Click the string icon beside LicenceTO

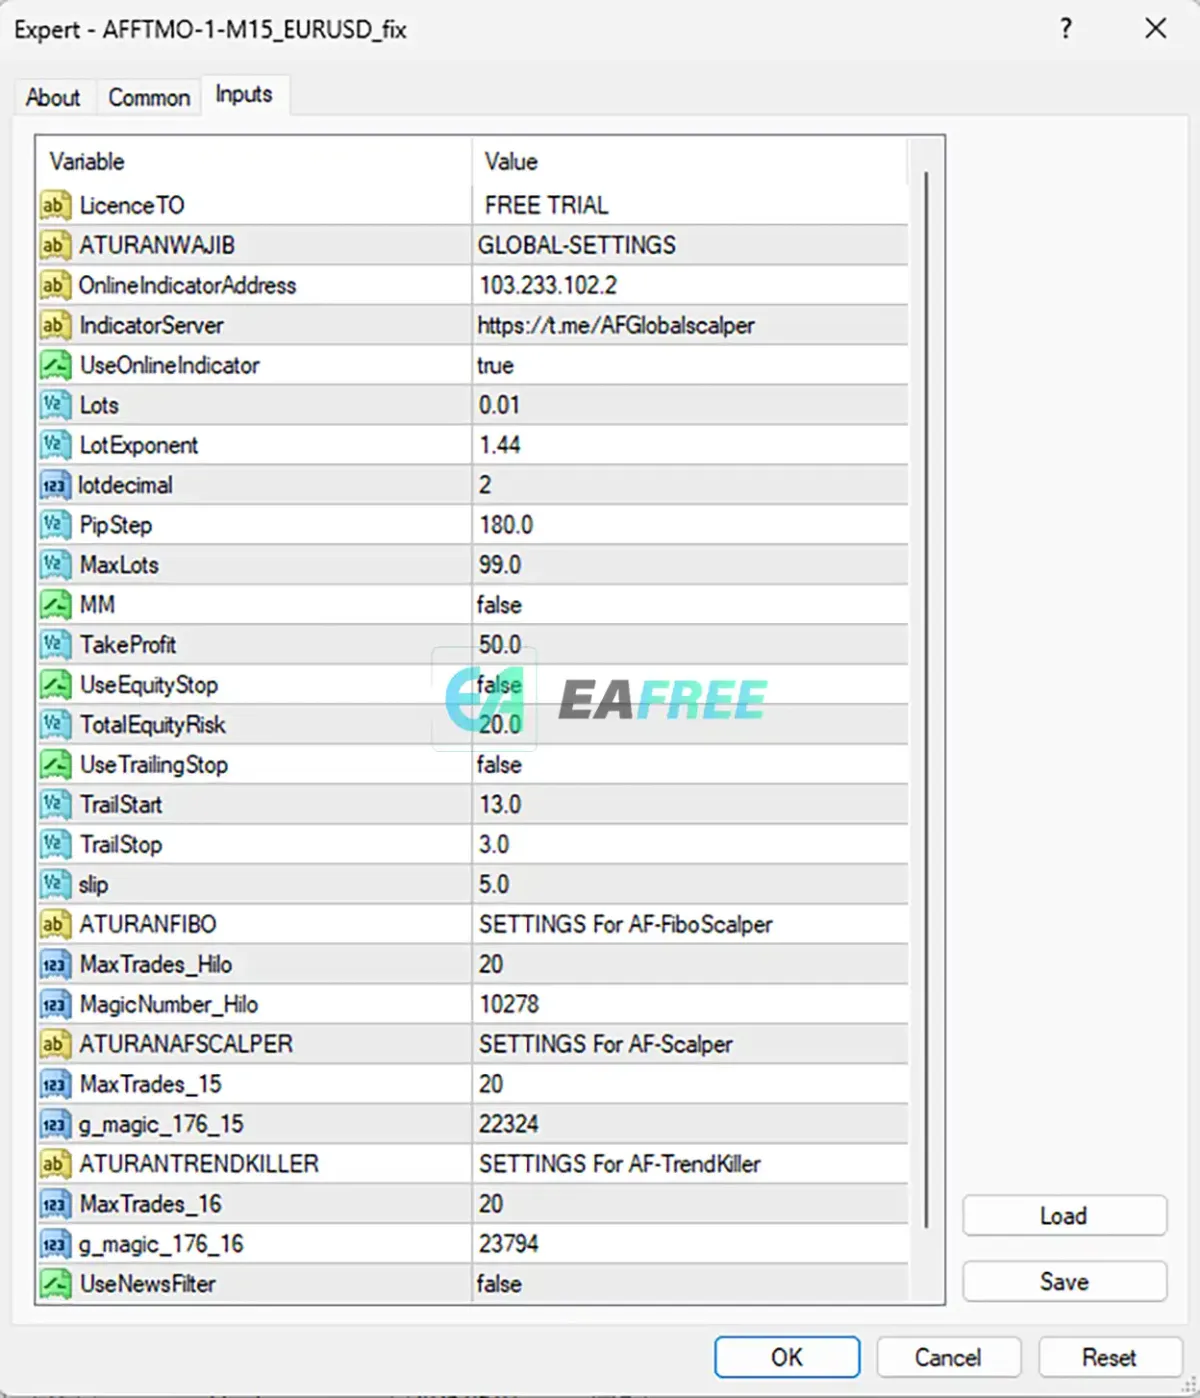[x=54, y=205]
